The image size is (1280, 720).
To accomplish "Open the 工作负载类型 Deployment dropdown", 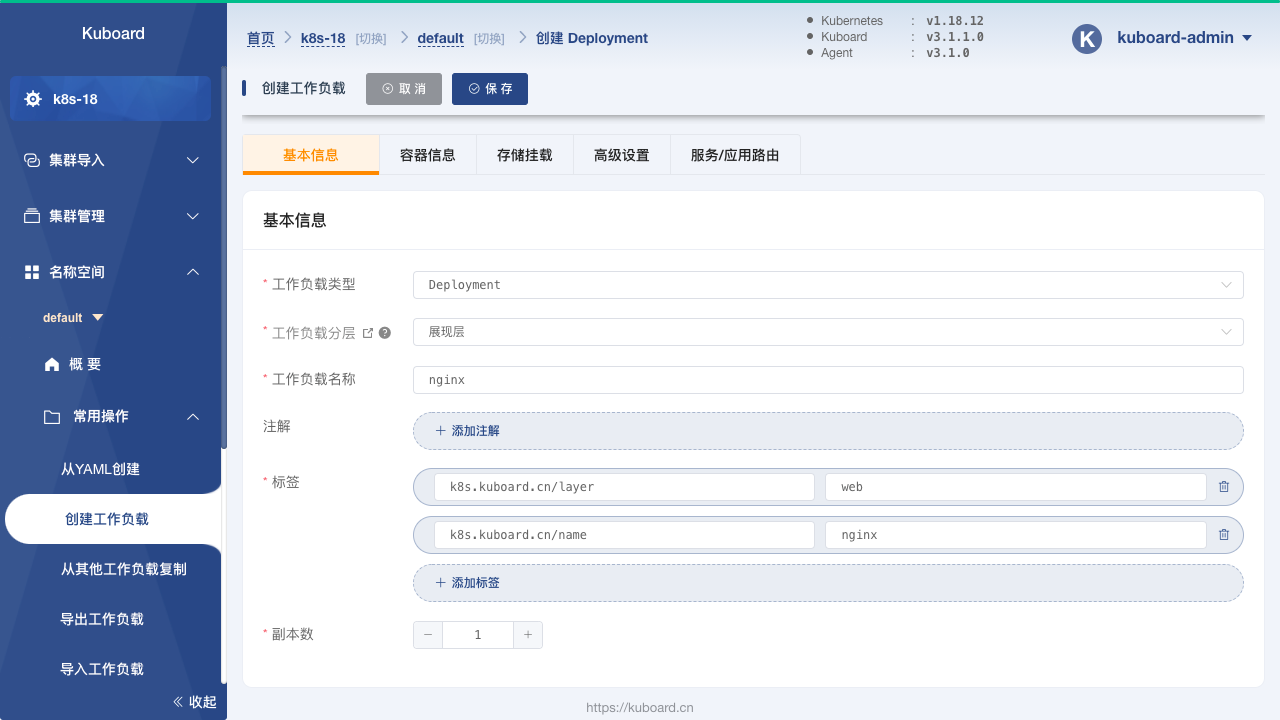I will (x=828, y=285).
